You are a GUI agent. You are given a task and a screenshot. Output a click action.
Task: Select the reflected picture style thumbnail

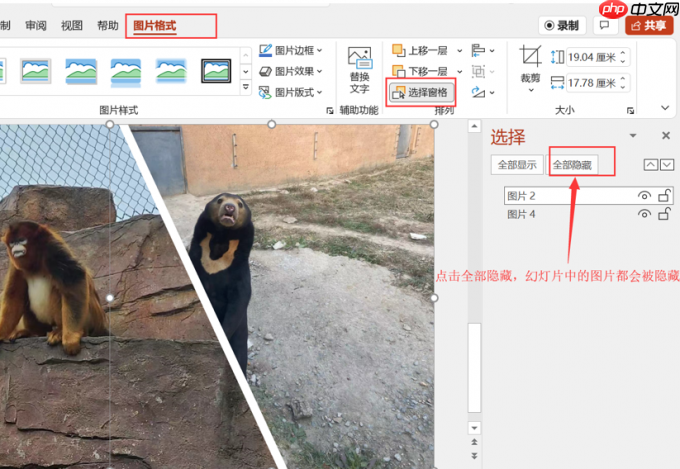click(126, 72)
